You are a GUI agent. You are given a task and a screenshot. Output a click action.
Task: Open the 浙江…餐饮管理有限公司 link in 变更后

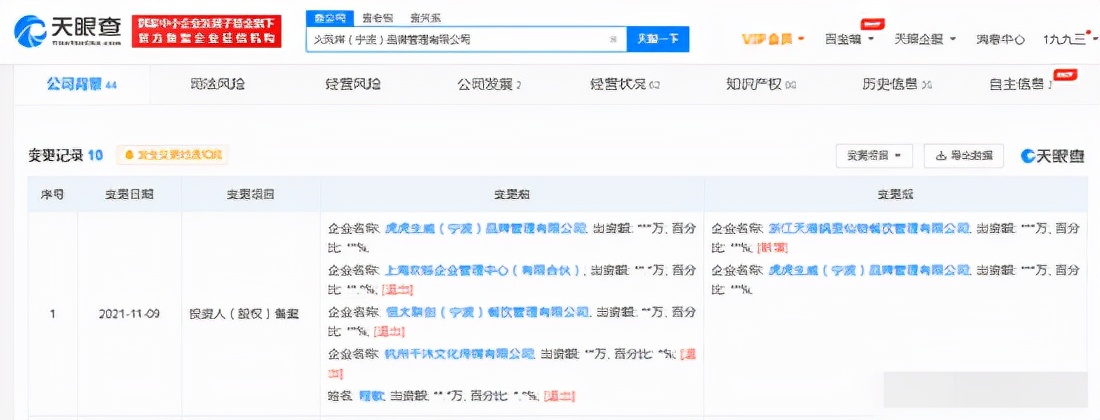coord(870,229)
